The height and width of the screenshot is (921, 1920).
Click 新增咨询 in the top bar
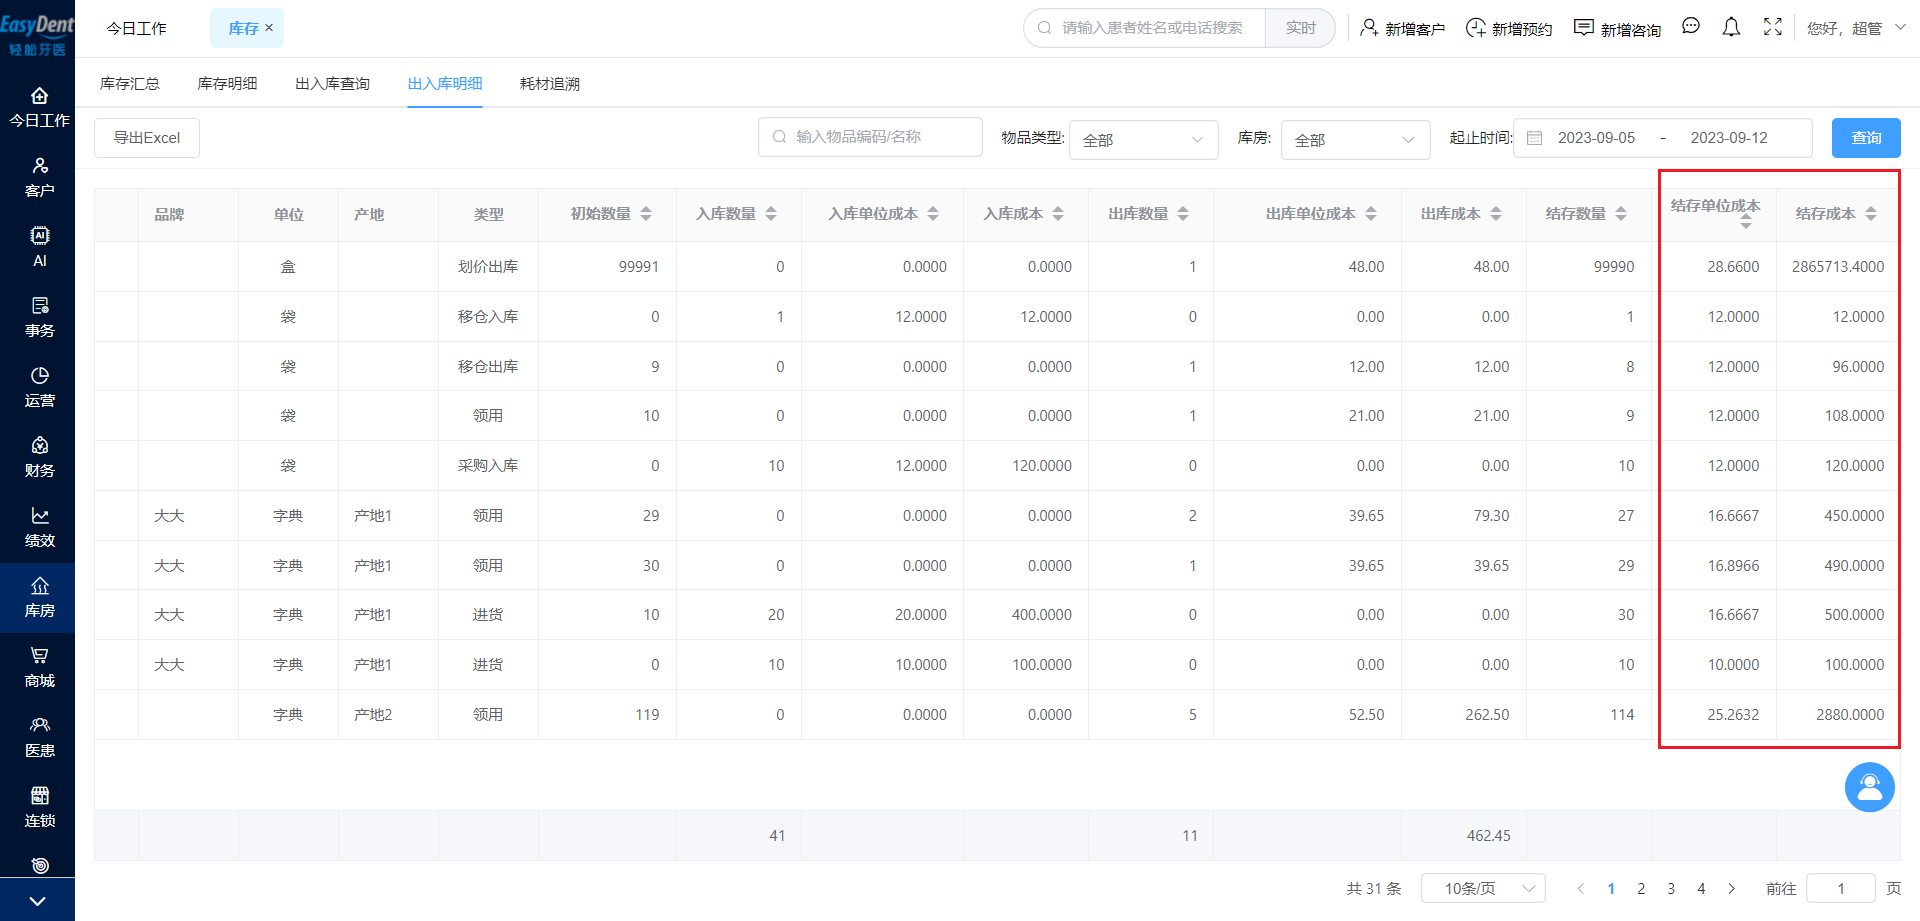click(x=1617, y=29)
